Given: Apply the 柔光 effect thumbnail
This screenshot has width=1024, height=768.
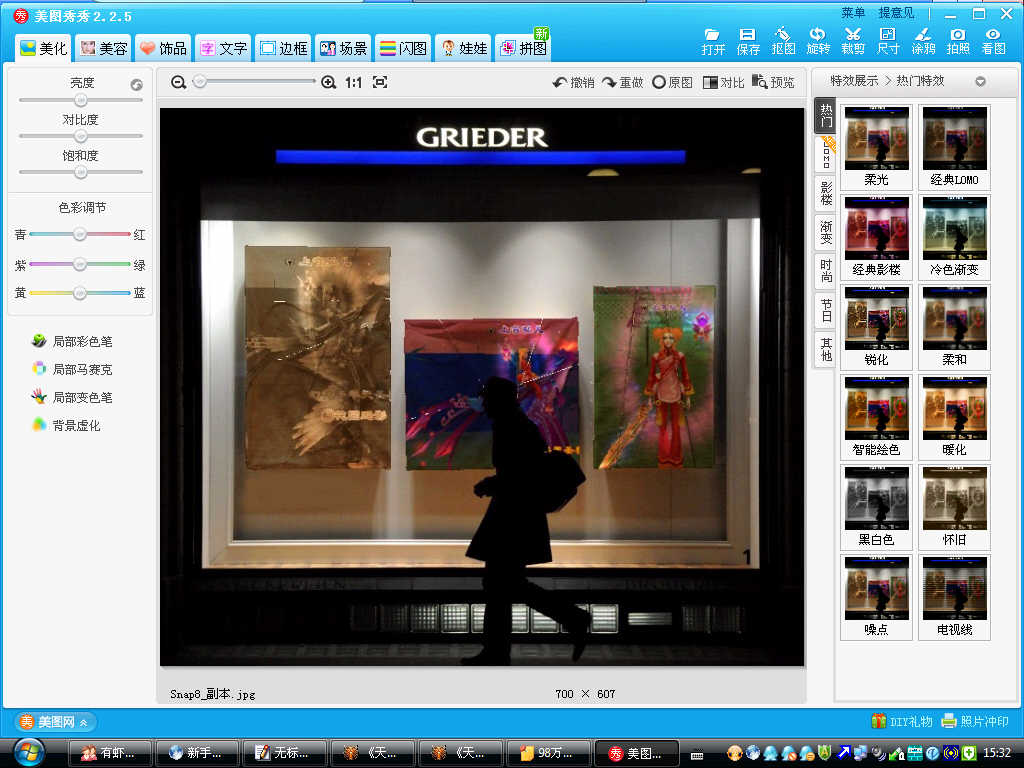Looking at the screenshot, I should (x=876, y=147).
